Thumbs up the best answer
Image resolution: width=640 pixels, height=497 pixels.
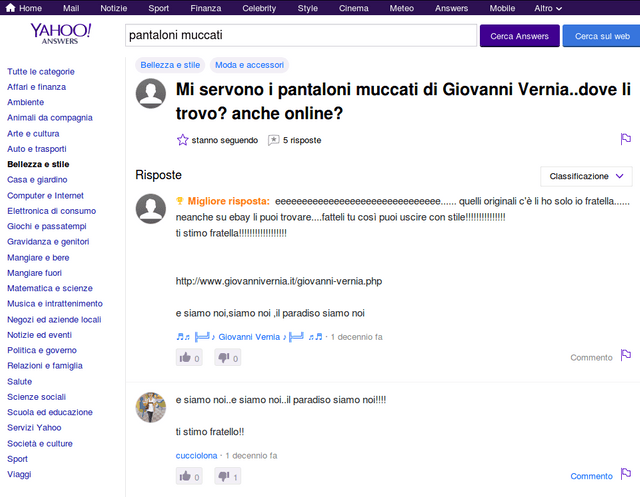(x=189, y=358)
